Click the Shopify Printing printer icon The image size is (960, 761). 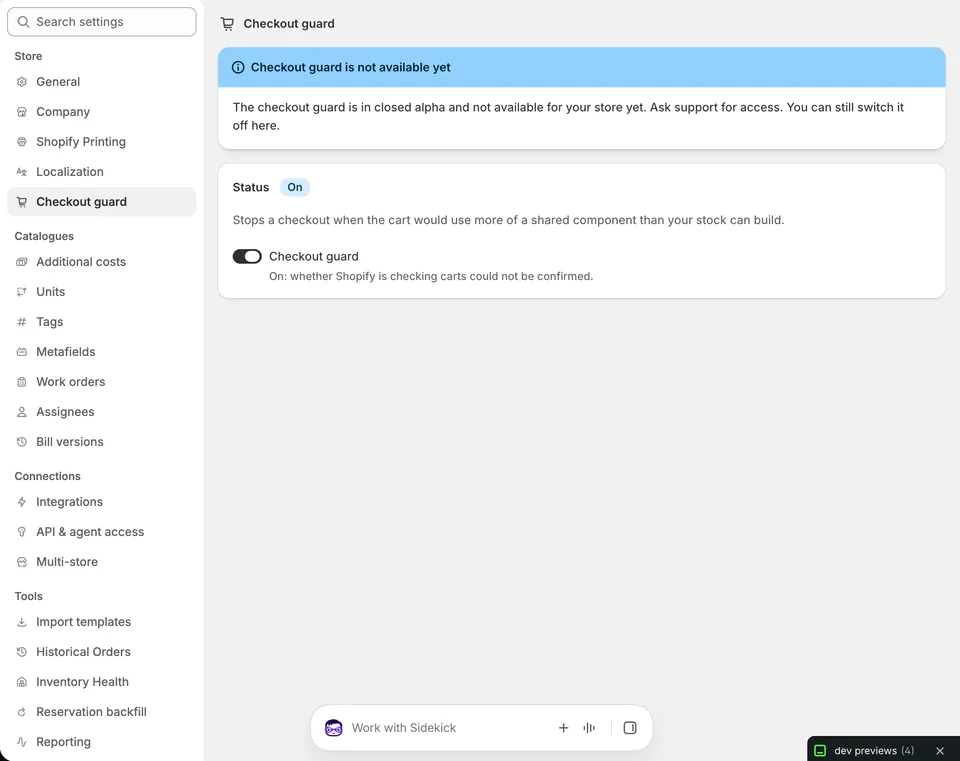pos(22,141)
